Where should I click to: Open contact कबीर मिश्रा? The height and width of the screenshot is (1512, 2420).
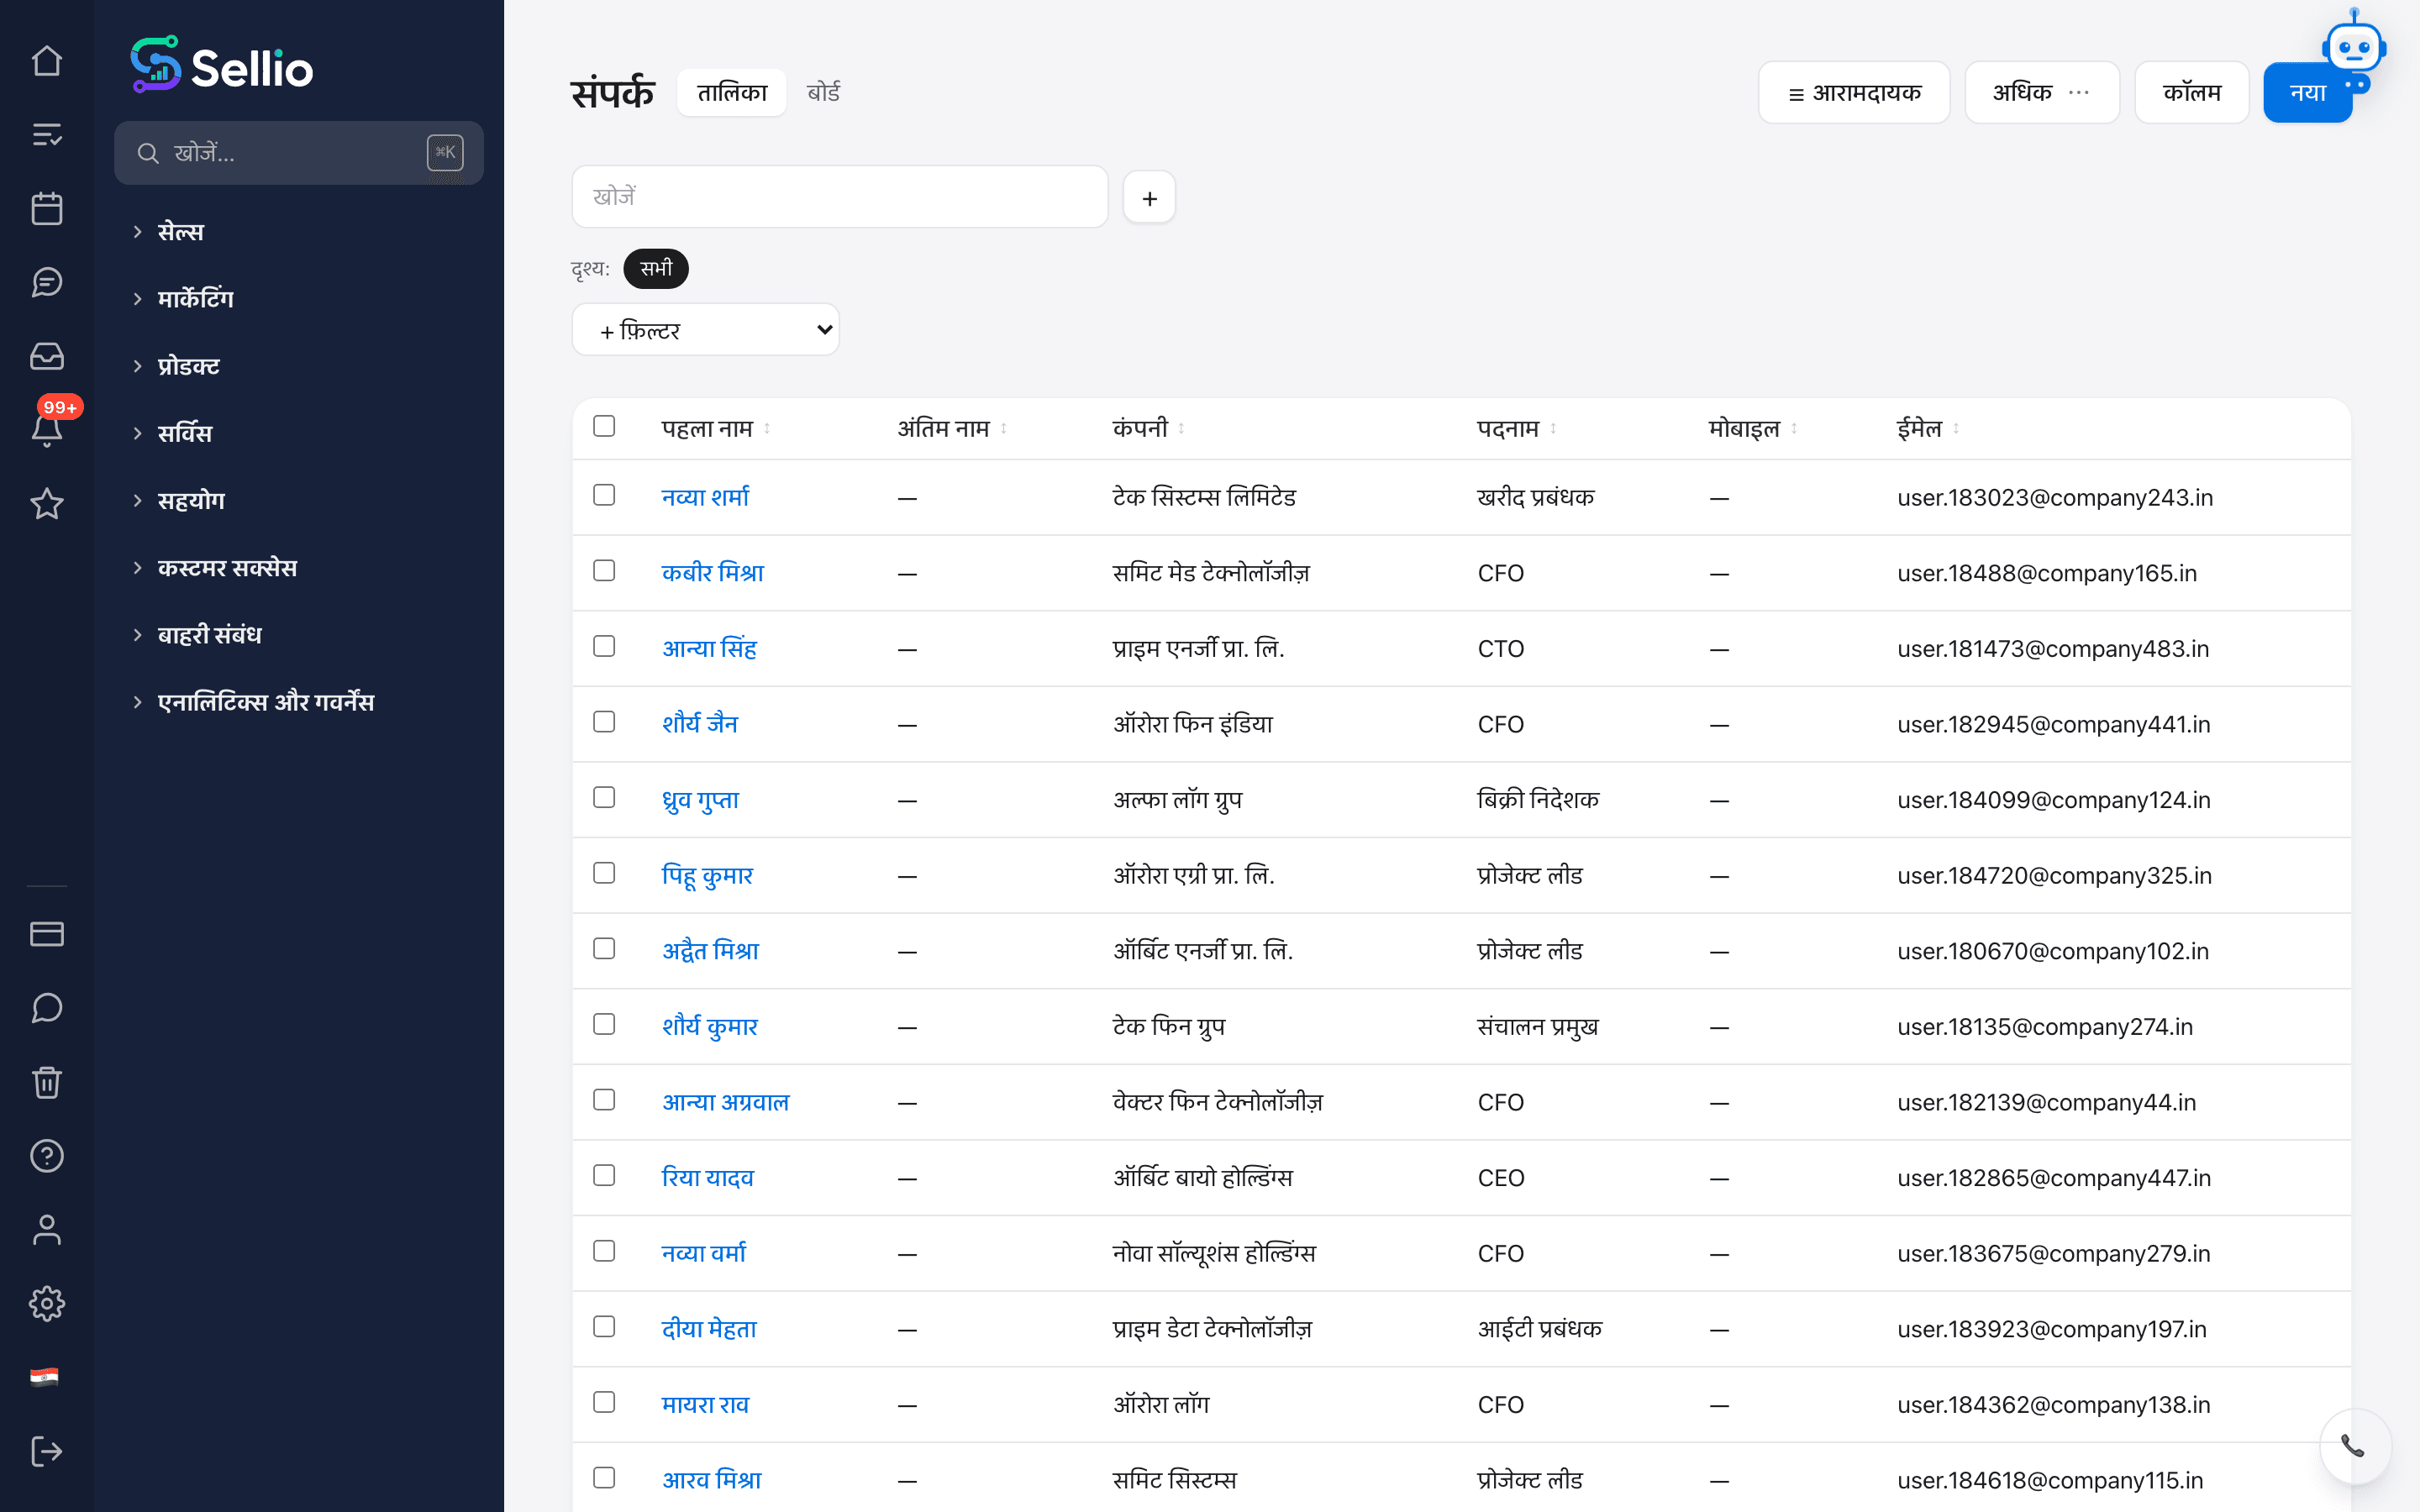point(713,573)
